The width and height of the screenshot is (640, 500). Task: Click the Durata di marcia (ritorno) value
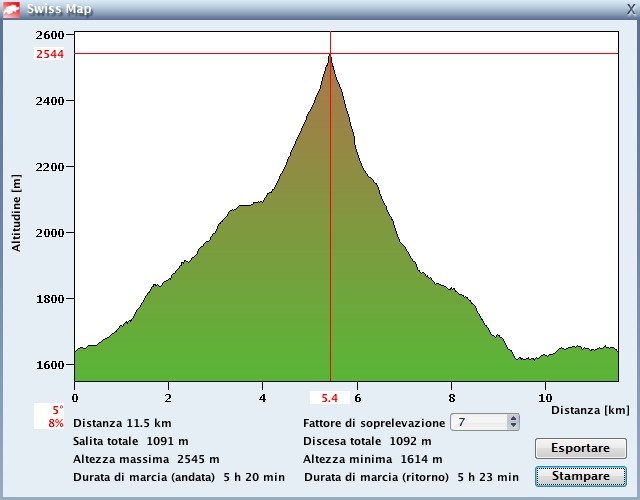pyautogui.click(x=488, y=477)
